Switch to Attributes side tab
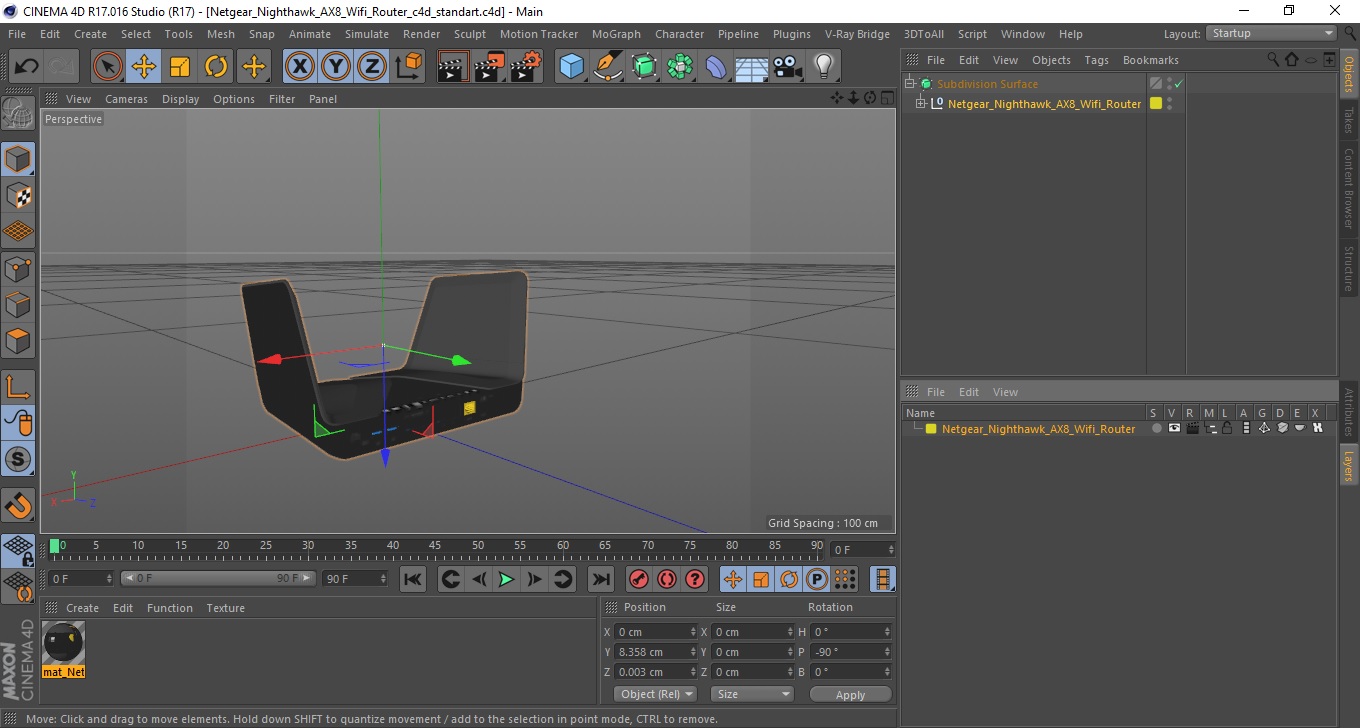 pyautogui.click(x=1349, y=412)
